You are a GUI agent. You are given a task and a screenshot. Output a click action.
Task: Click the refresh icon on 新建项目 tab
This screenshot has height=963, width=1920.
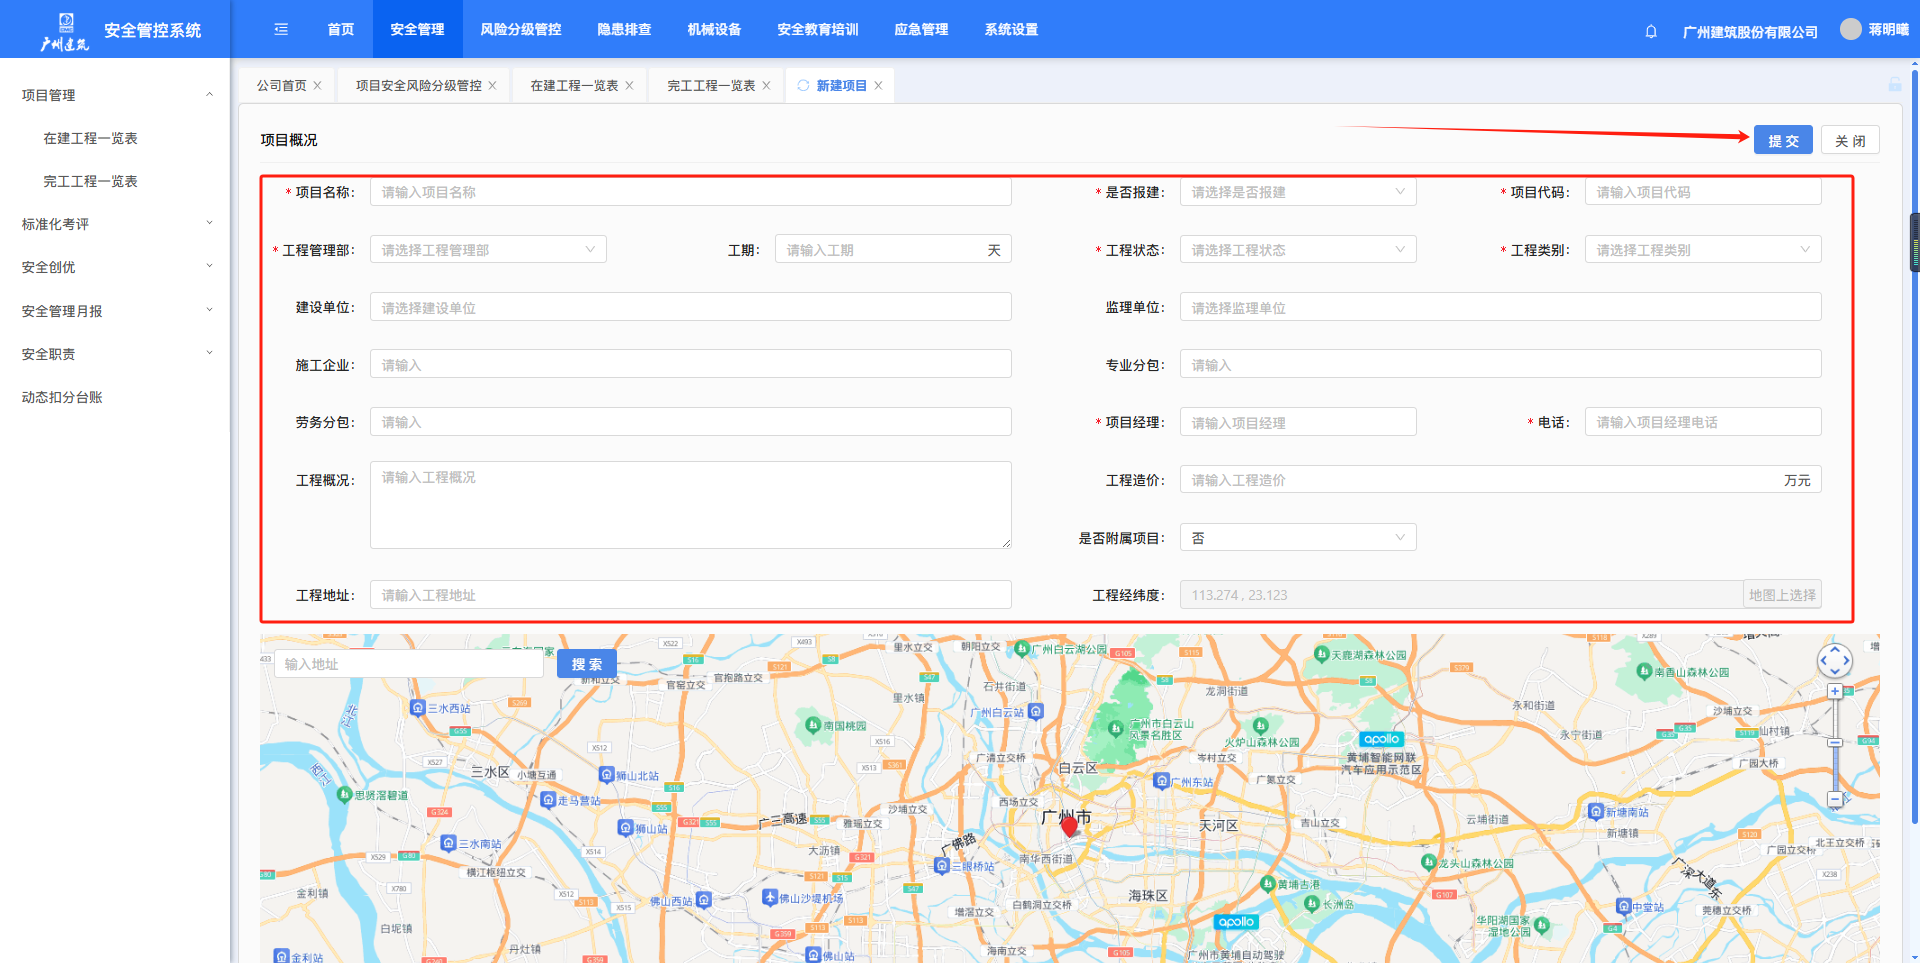tap(803, 86)
